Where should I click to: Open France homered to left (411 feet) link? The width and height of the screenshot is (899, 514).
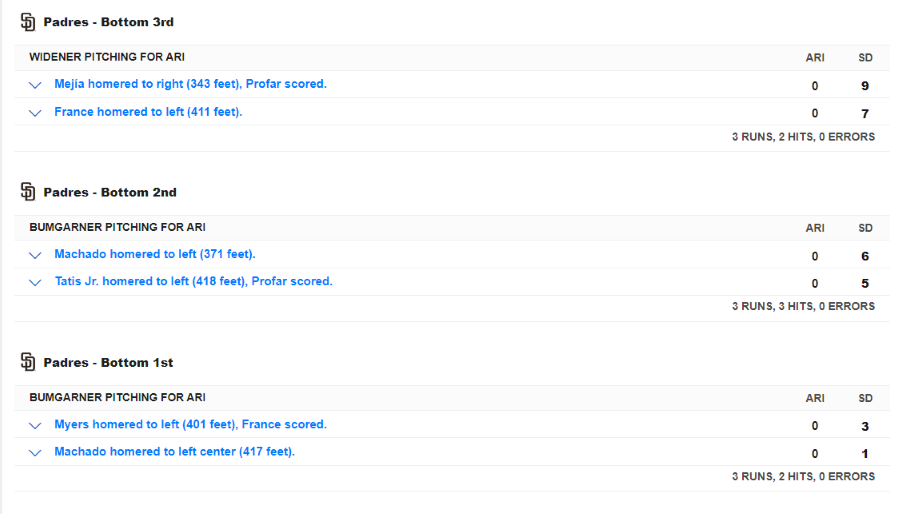(148, 112)
